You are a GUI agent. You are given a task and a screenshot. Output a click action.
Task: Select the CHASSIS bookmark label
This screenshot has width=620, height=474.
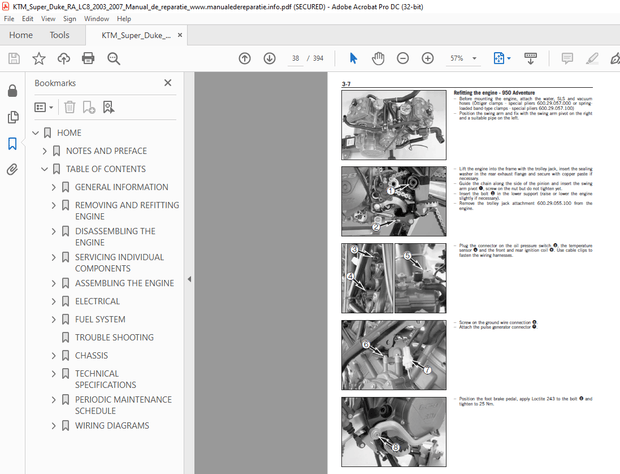91,356
